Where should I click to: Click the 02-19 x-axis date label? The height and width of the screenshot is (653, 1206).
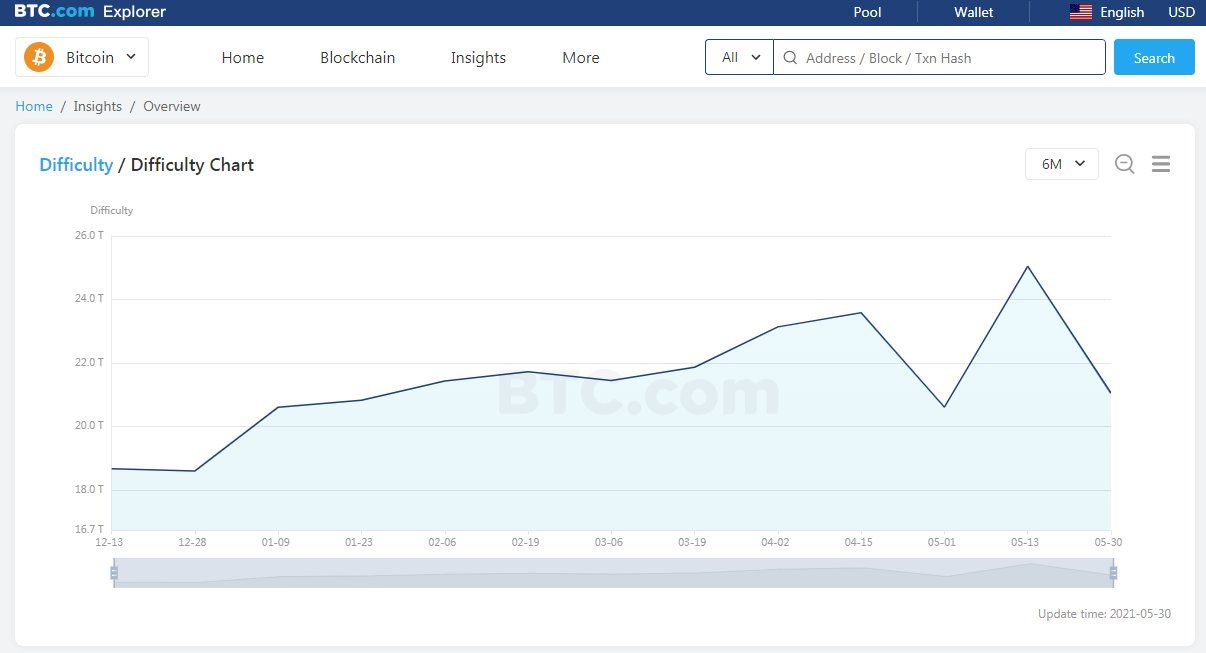[x=525, y=542]
